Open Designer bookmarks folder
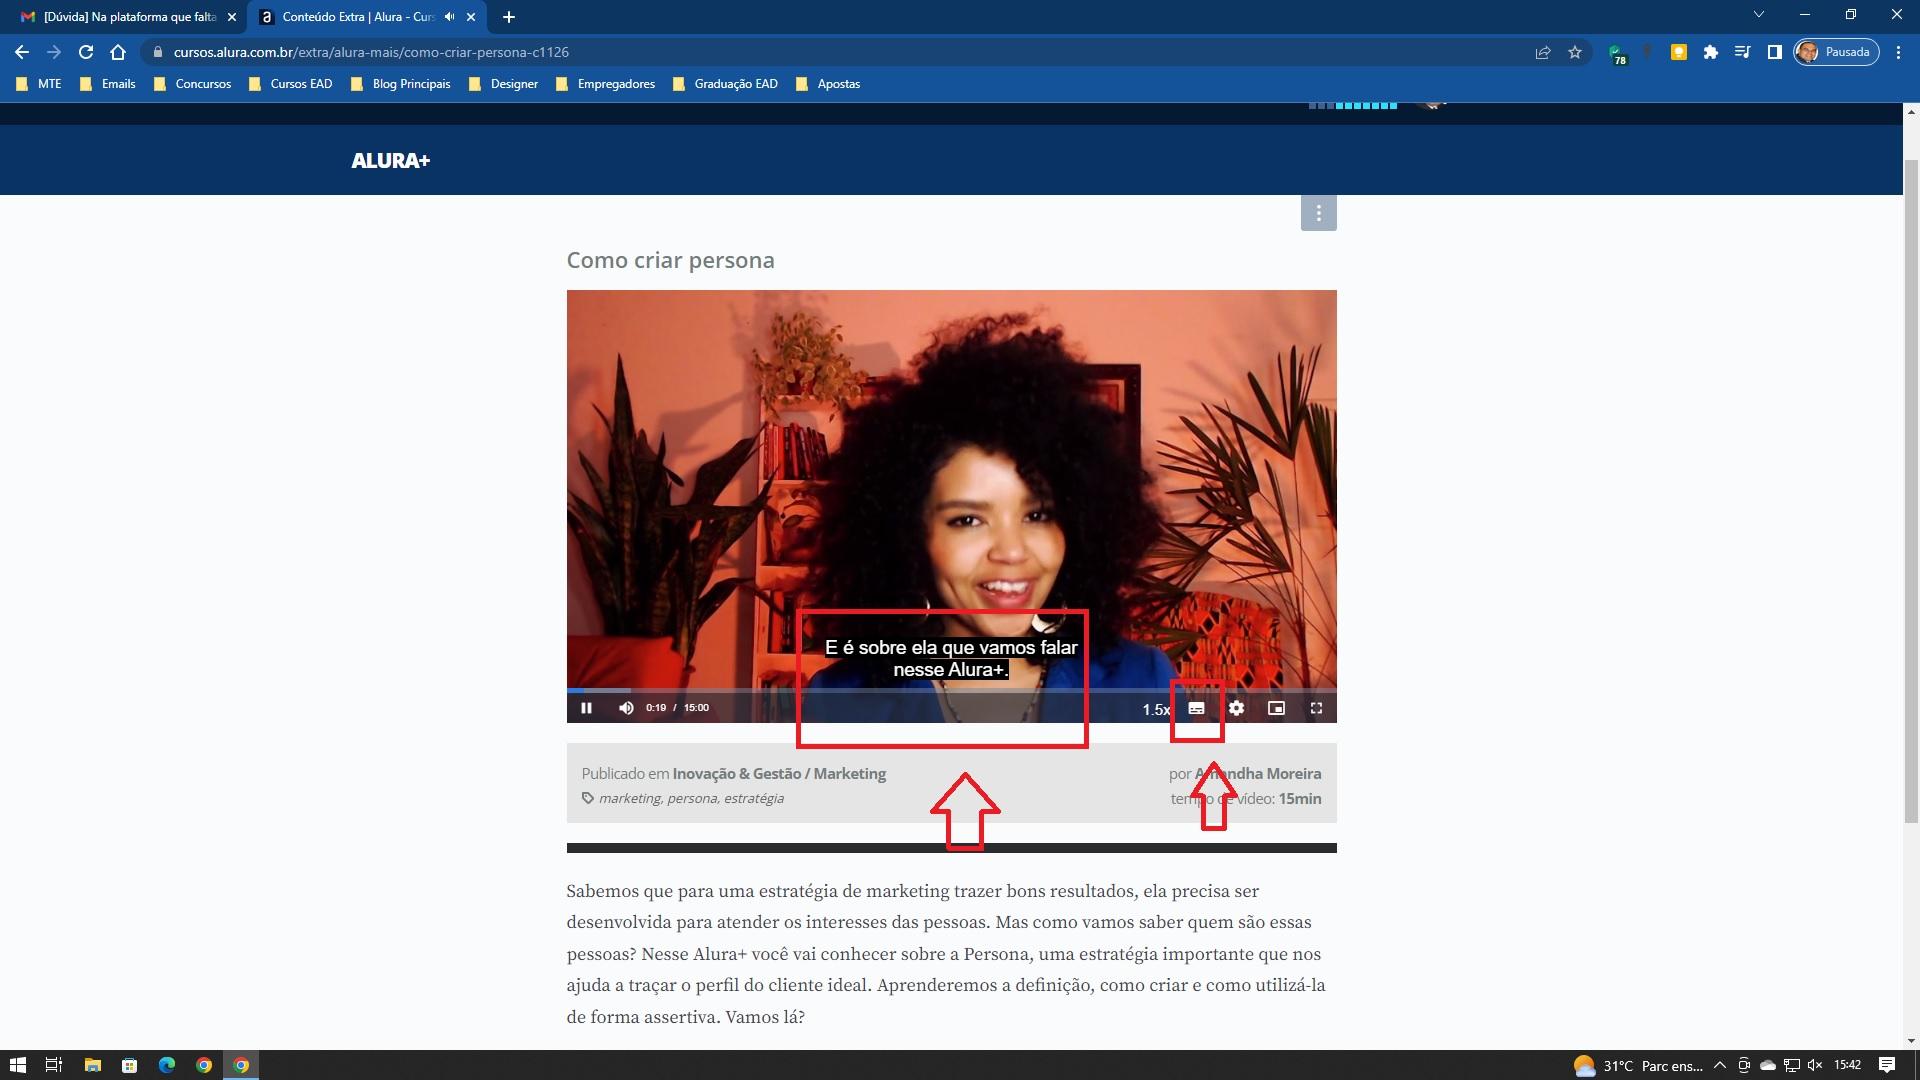The height and width of the screenshot is (1080, 1920). pos(504,84)
